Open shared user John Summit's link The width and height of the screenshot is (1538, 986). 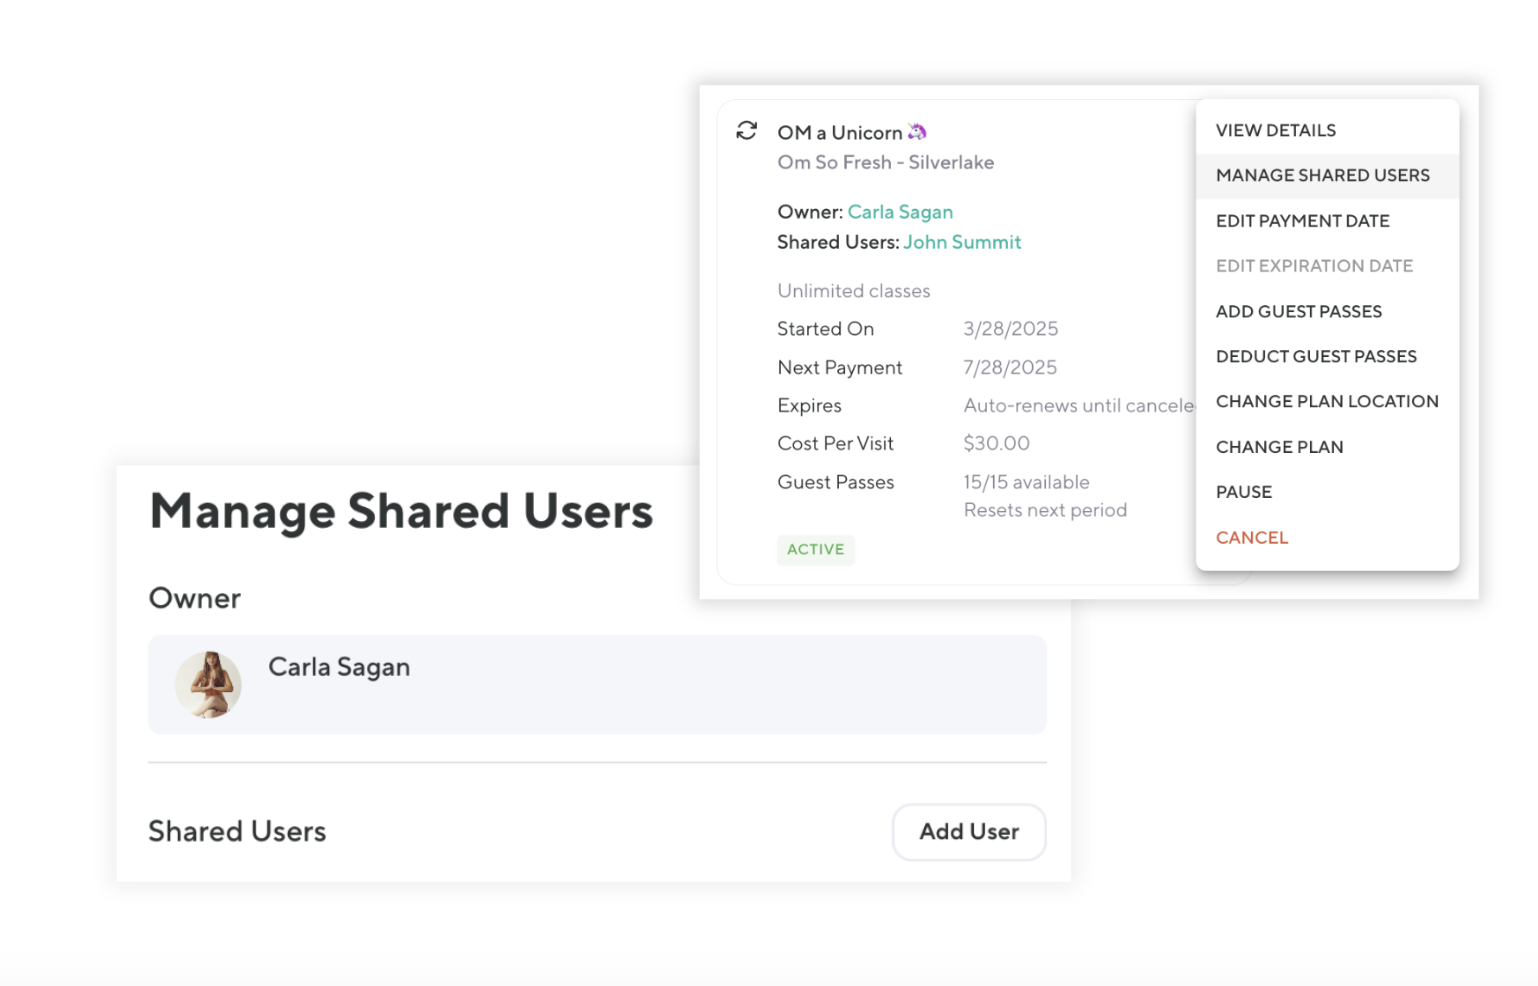coord(961,242)
